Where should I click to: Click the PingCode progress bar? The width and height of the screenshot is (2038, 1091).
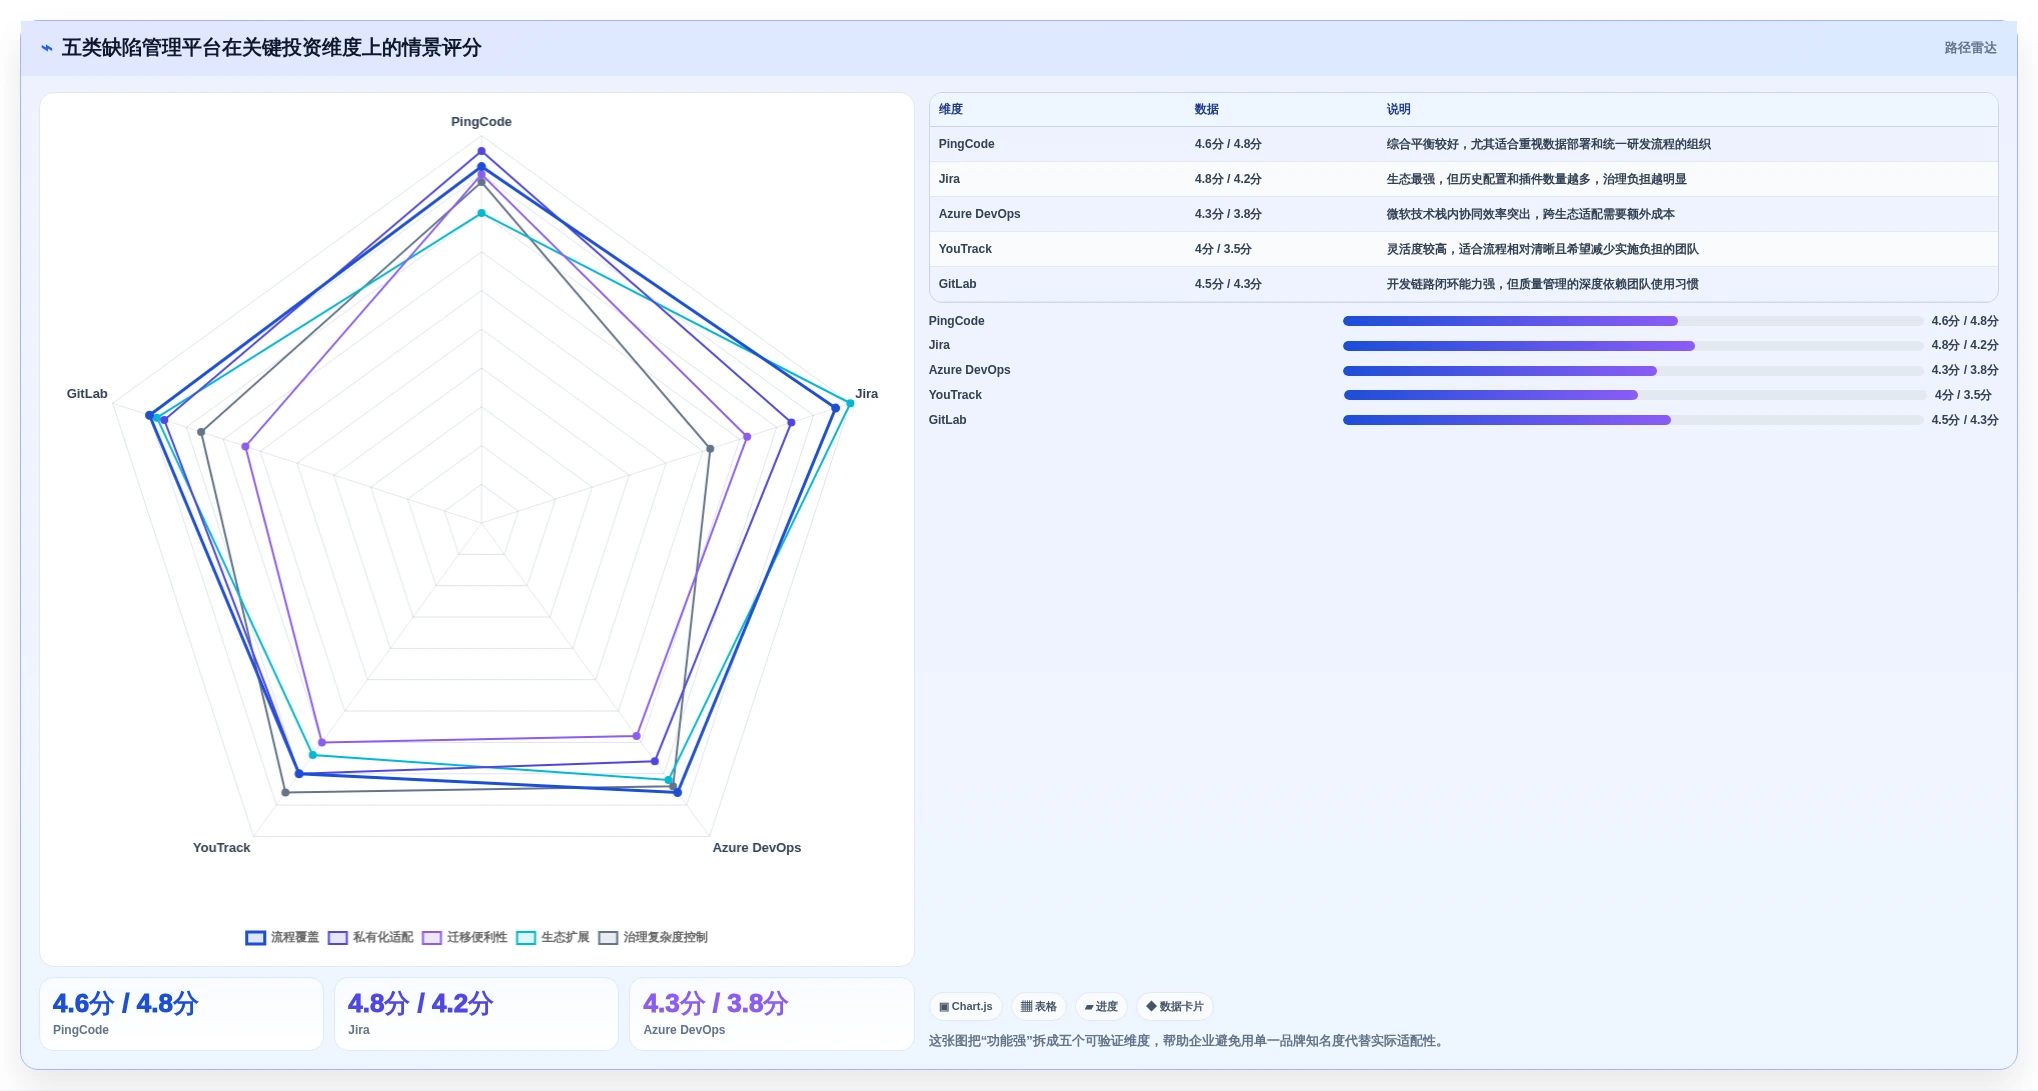pos(1632,322)
